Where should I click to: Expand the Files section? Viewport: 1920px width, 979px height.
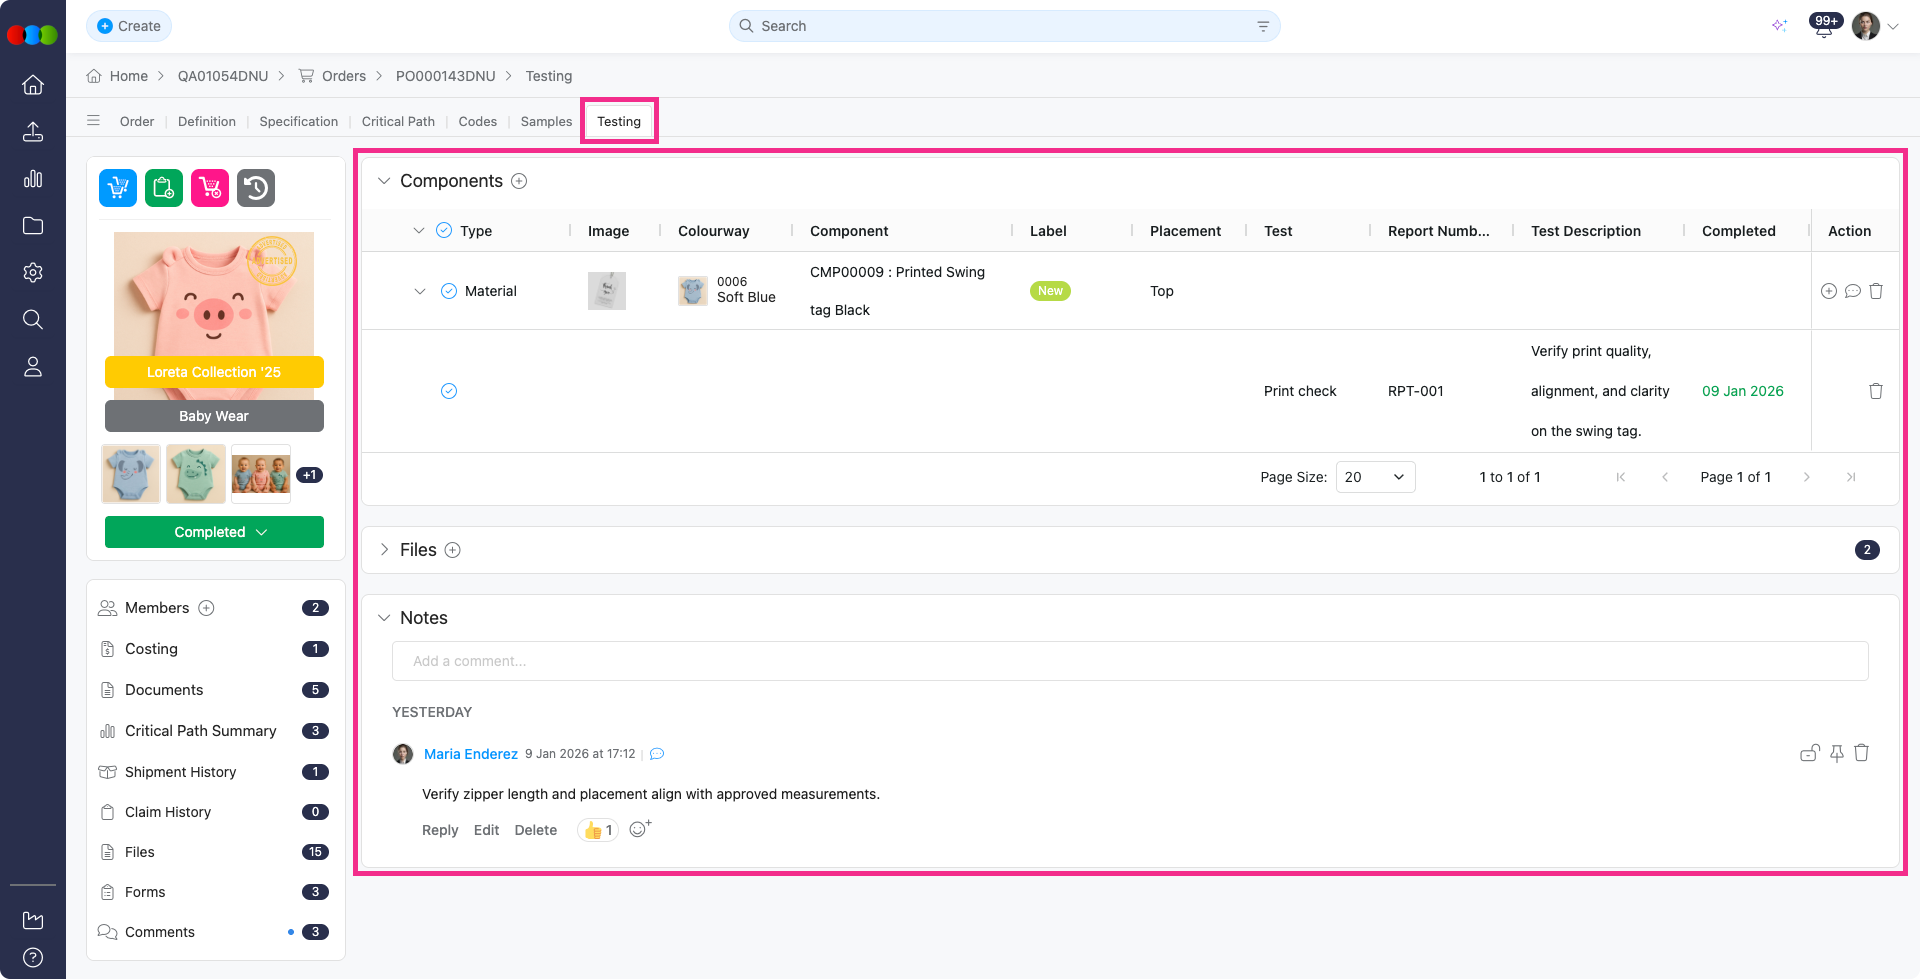[384, 550]
